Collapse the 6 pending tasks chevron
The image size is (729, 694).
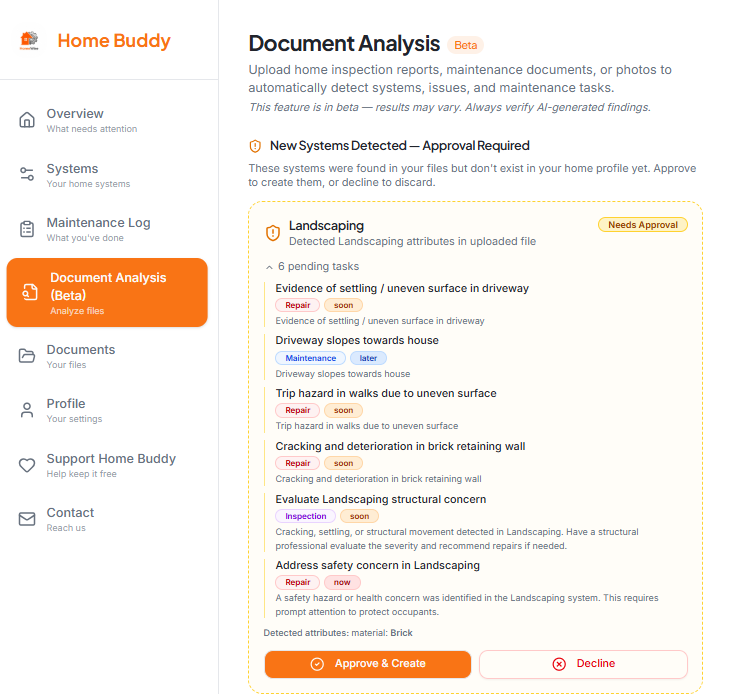(x=269, y=267)
